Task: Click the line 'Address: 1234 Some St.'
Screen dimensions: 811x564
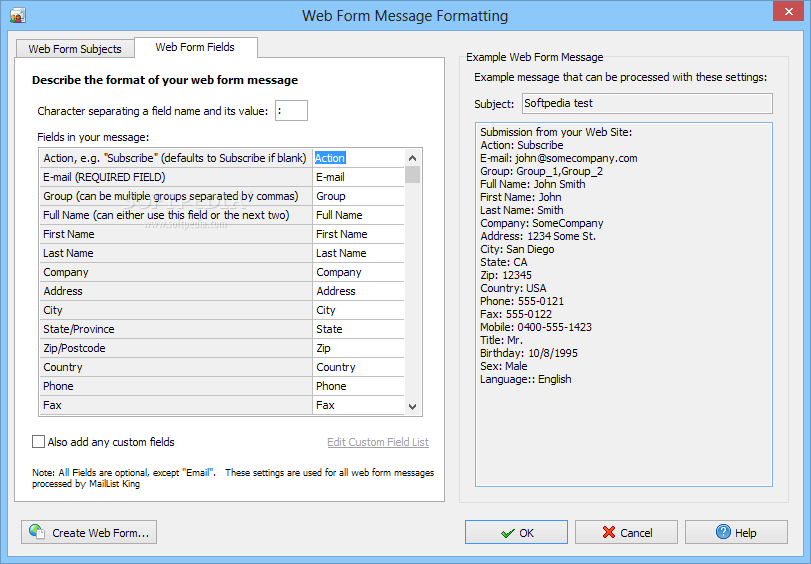Action: 538,236
